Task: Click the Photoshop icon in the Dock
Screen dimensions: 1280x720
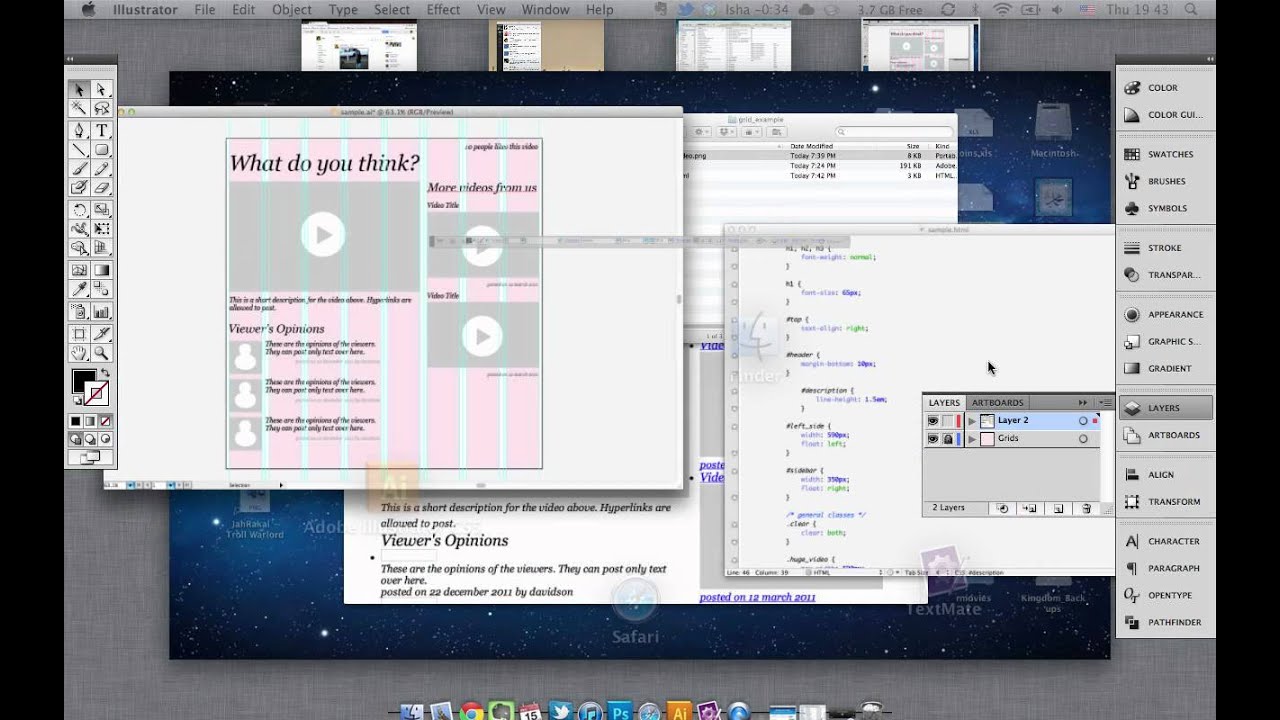Action: (x=619, y=711)
